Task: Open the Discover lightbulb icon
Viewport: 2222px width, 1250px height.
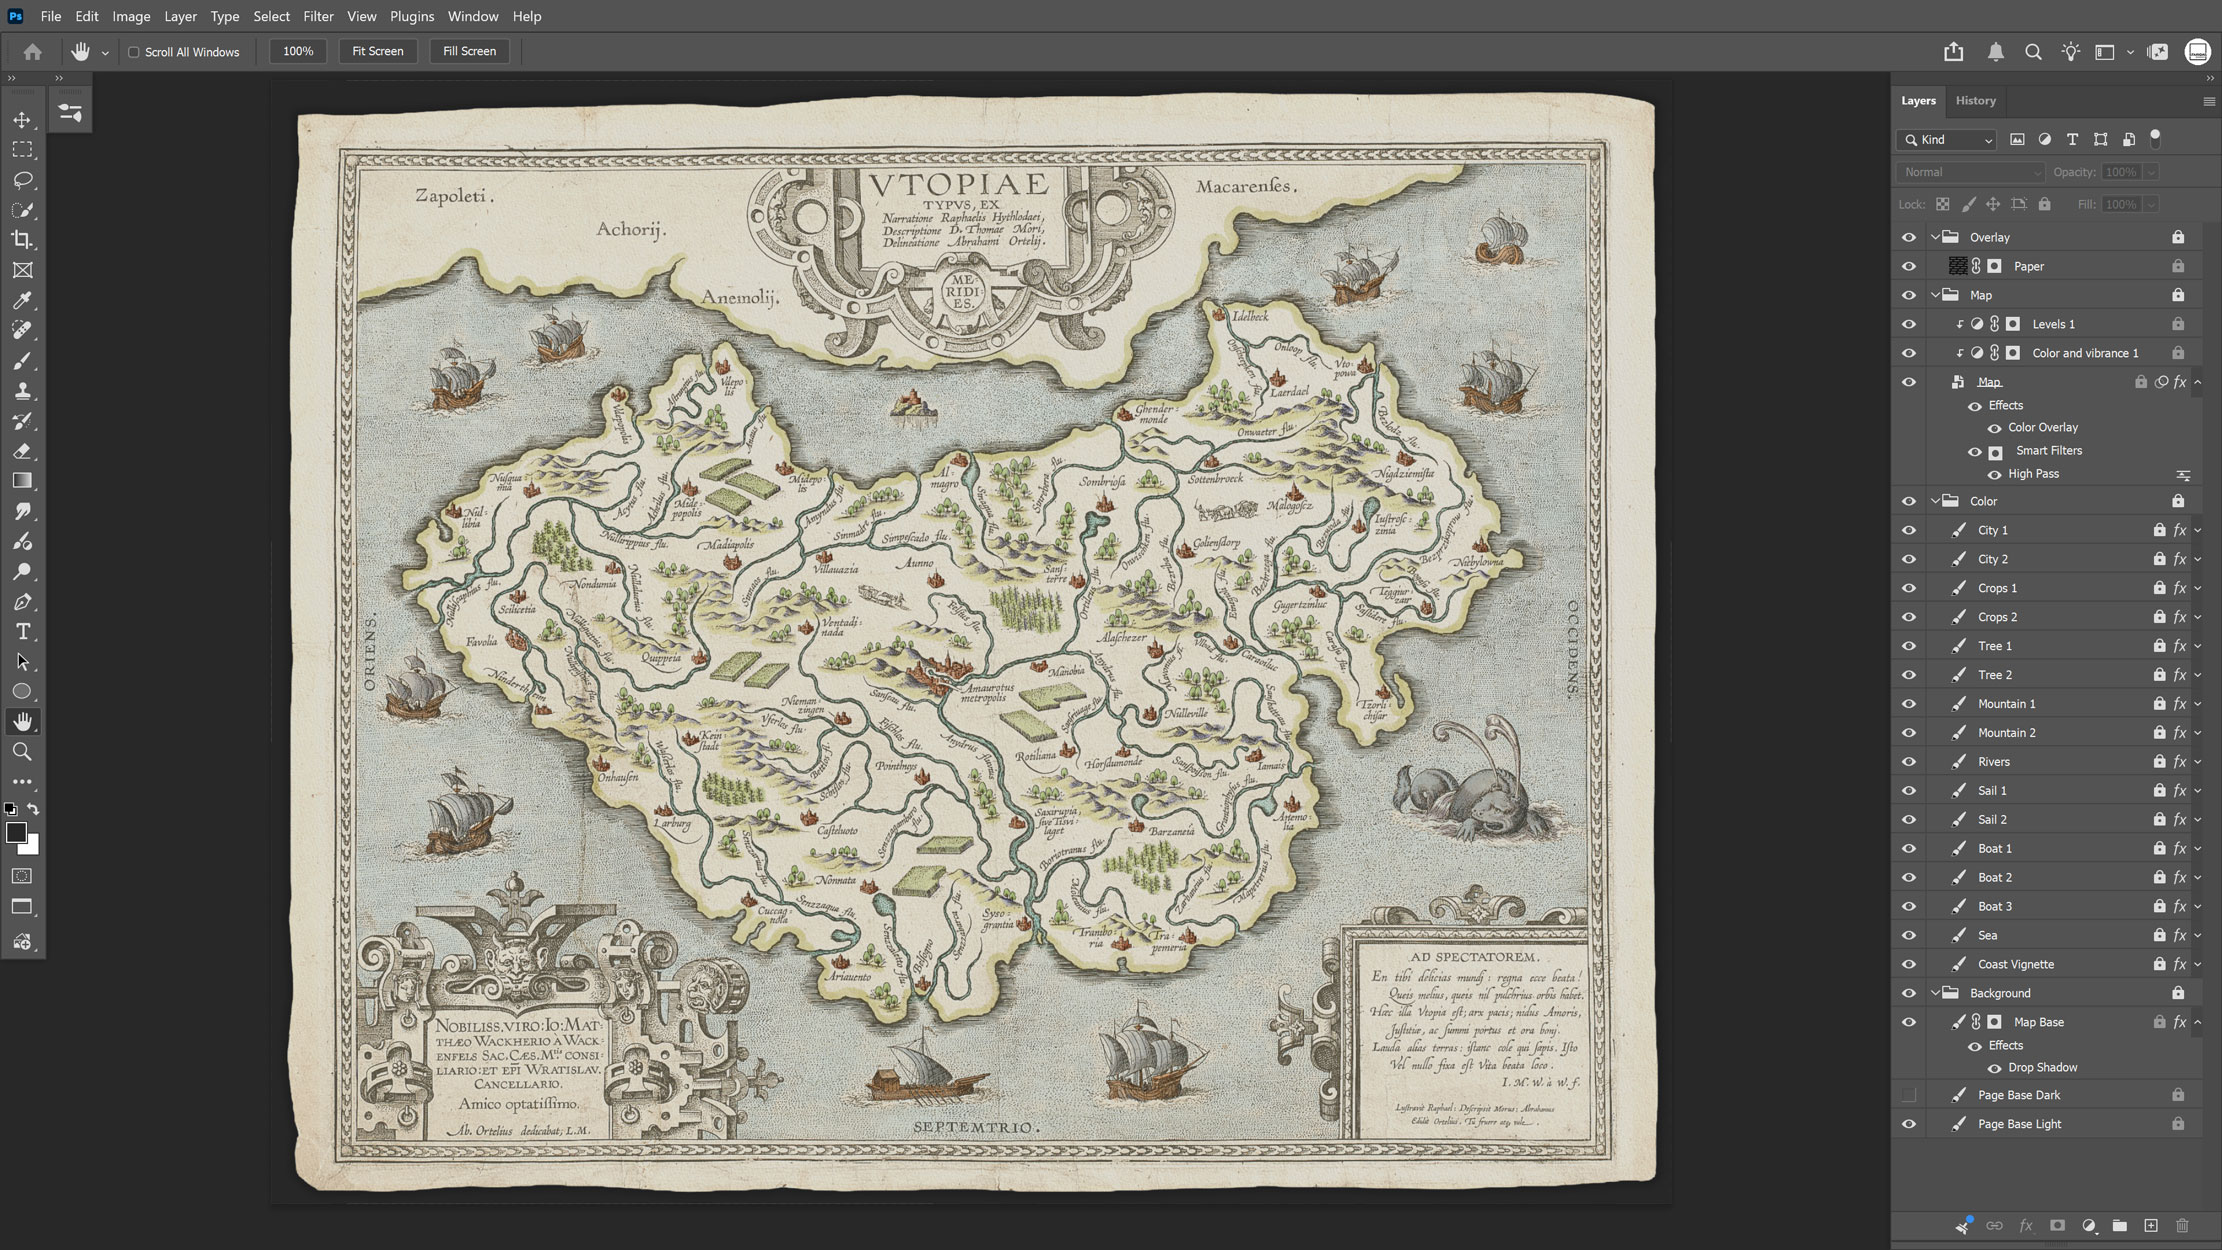Action: point(2070,52)
